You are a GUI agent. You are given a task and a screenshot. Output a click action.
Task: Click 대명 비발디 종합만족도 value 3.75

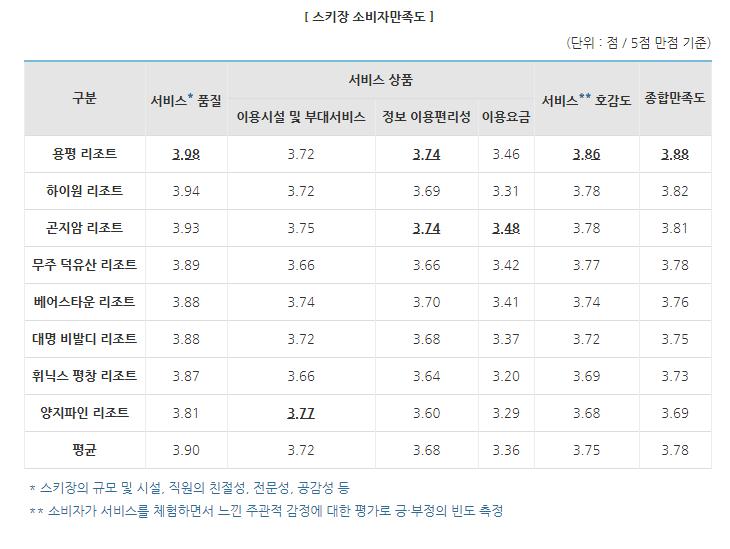pyautogui.click(x=675, y=339)
